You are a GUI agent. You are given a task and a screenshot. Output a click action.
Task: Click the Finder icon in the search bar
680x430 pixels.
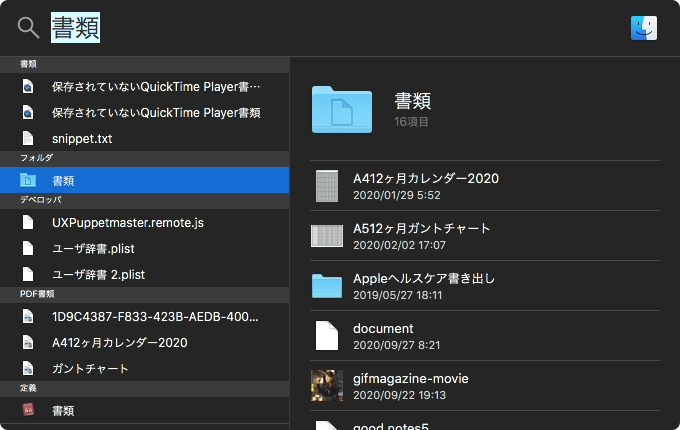(x=644, y=28)
